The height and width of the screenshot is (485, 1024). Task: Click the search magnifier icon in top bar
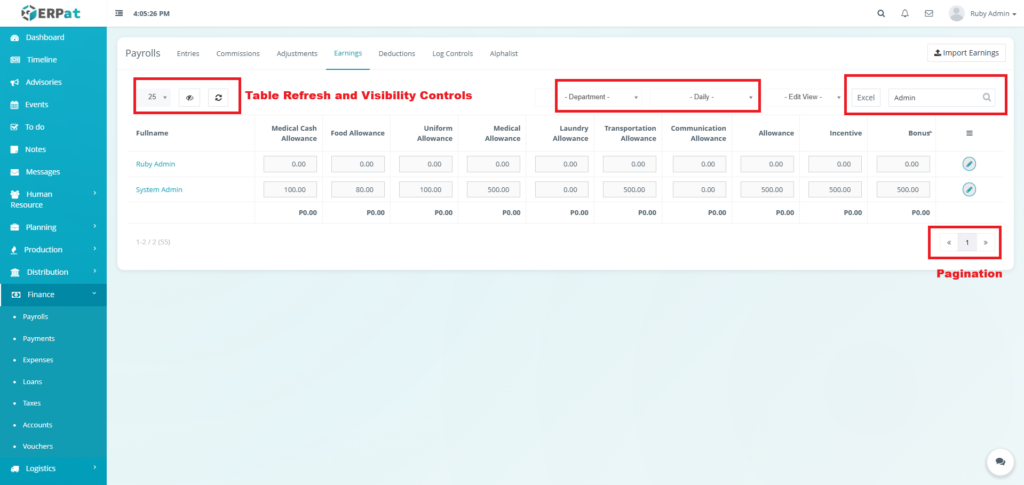point(880,14)
